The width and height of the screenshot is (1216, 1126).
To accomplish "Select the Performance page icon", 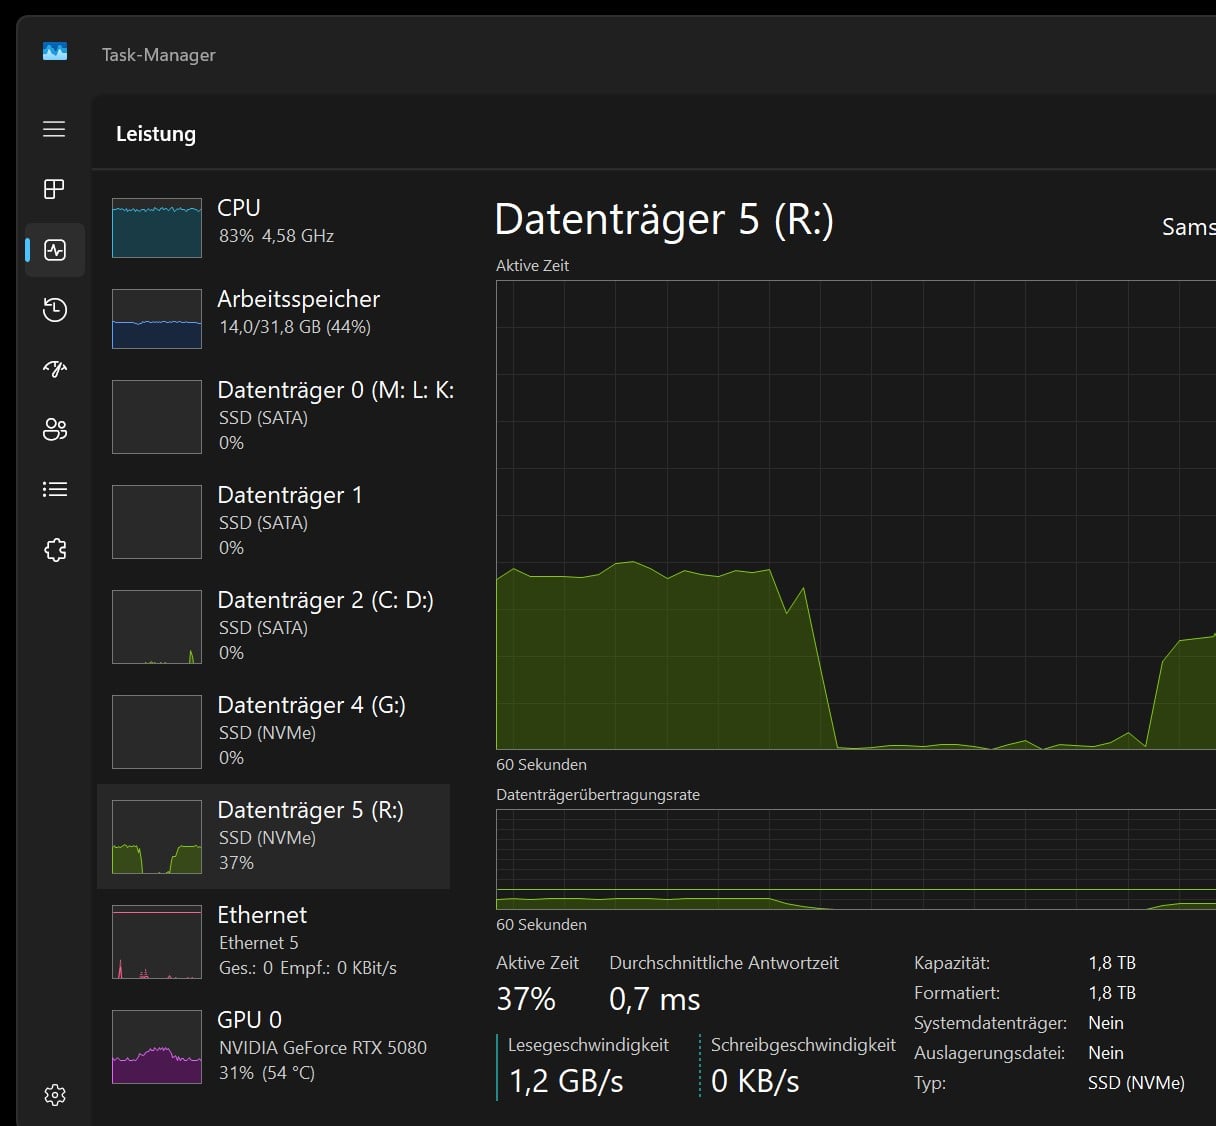I will [x=55, y=250].
